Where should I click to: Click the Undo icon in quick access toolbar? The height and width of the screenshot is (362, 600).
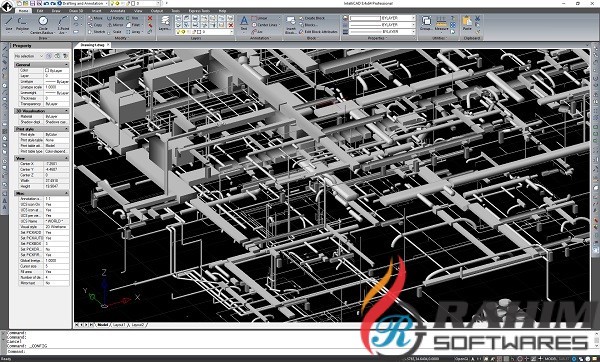click(x=45, y=3)
